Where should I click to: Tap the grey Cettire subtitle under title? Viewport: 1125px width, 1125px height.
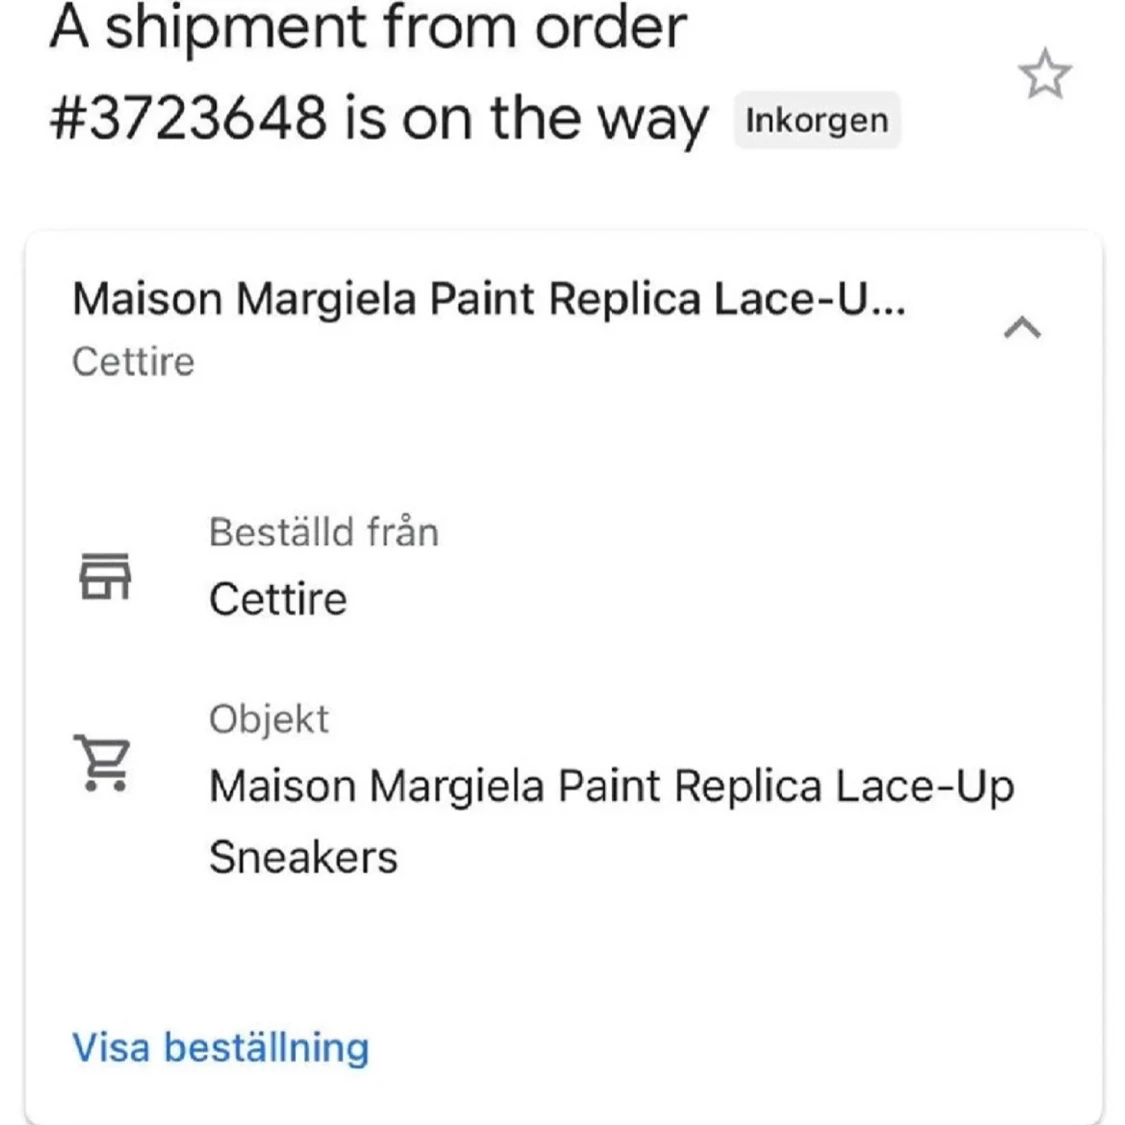pos(133,361)
